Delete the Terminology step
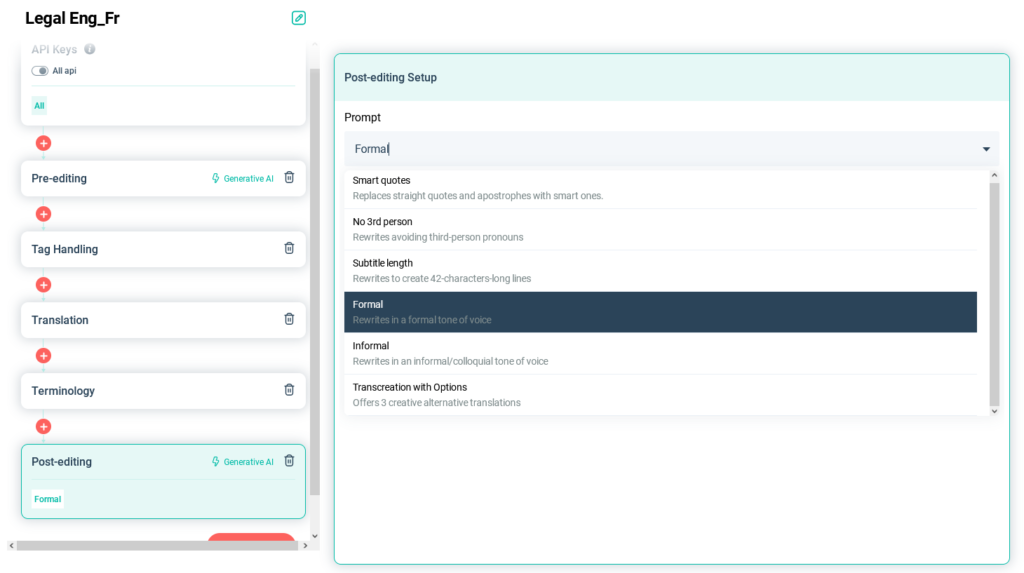The image size is (1024, 573). coord(289,390)
